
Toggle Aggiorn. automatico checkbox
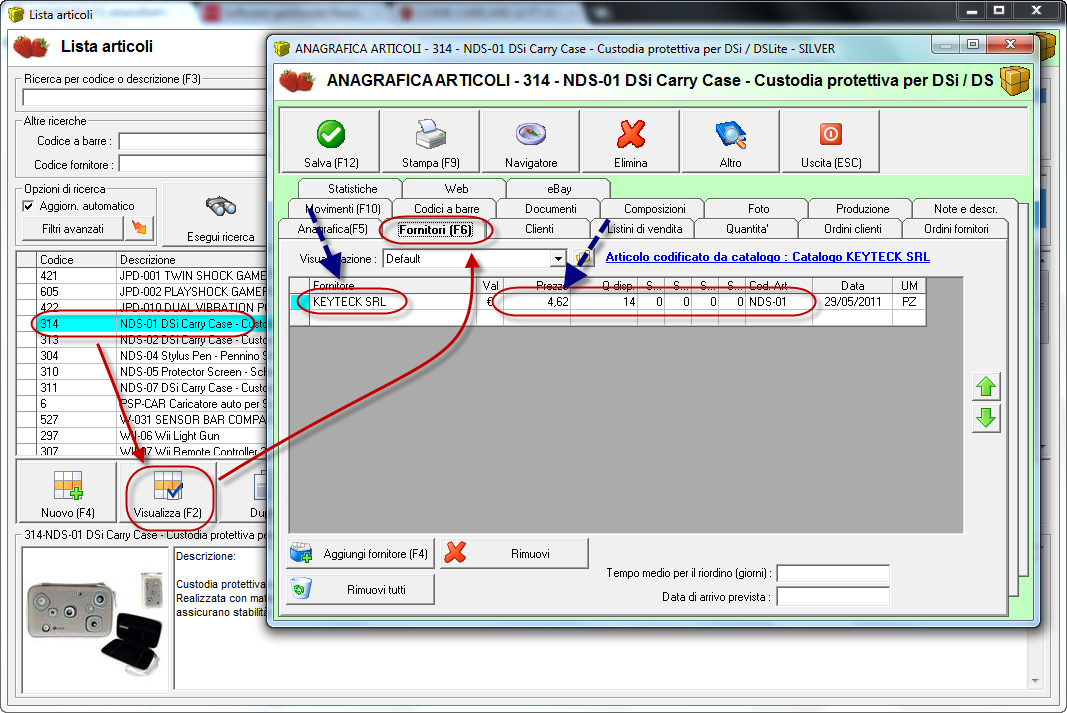pos(29,206)
